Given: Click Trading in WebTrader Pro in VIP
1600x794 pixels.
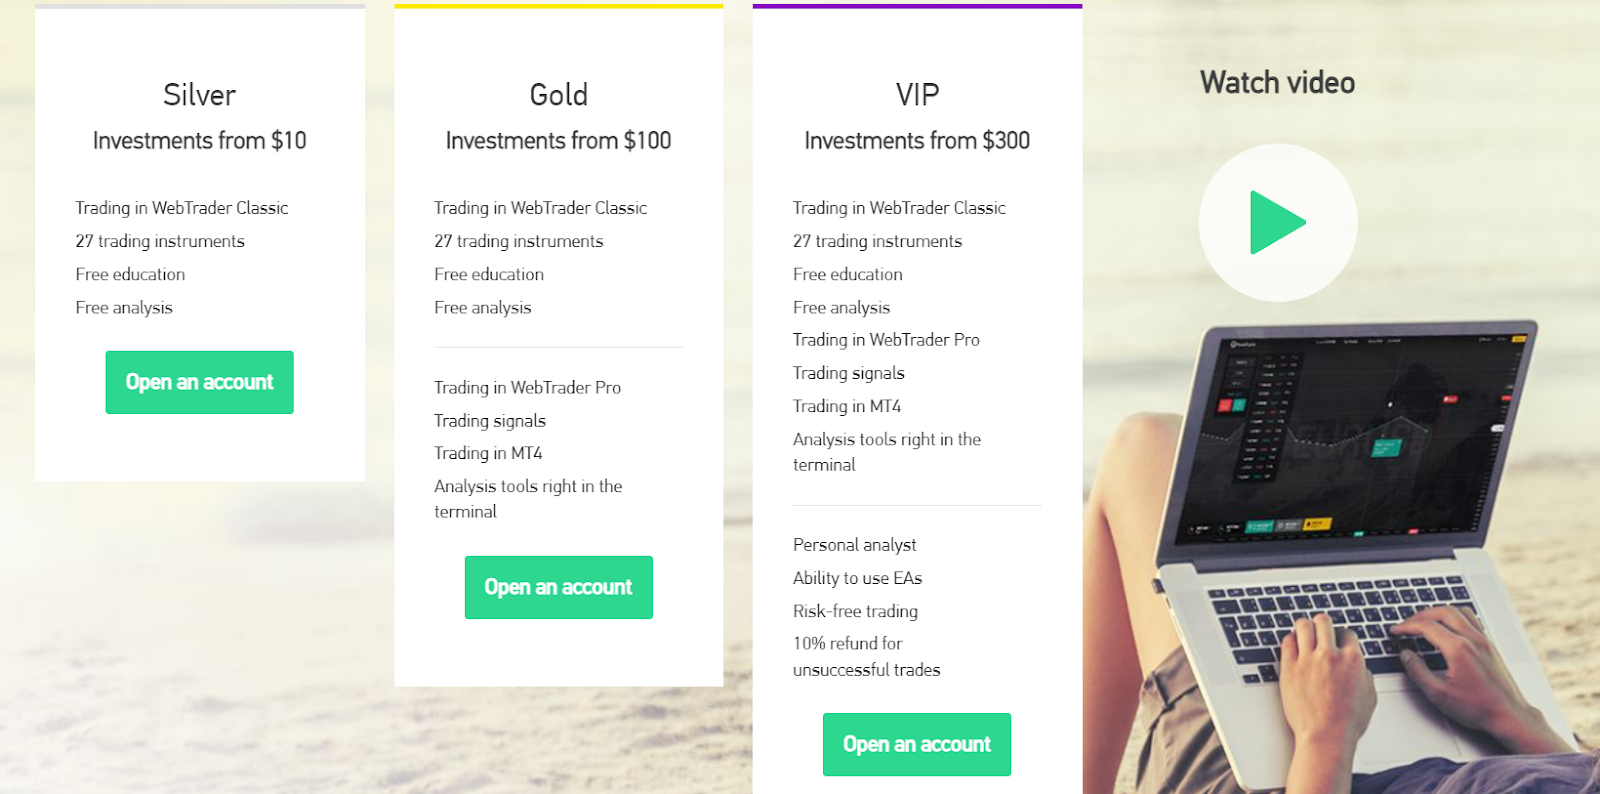Looking at the screenshot, I should pos(886,340).
